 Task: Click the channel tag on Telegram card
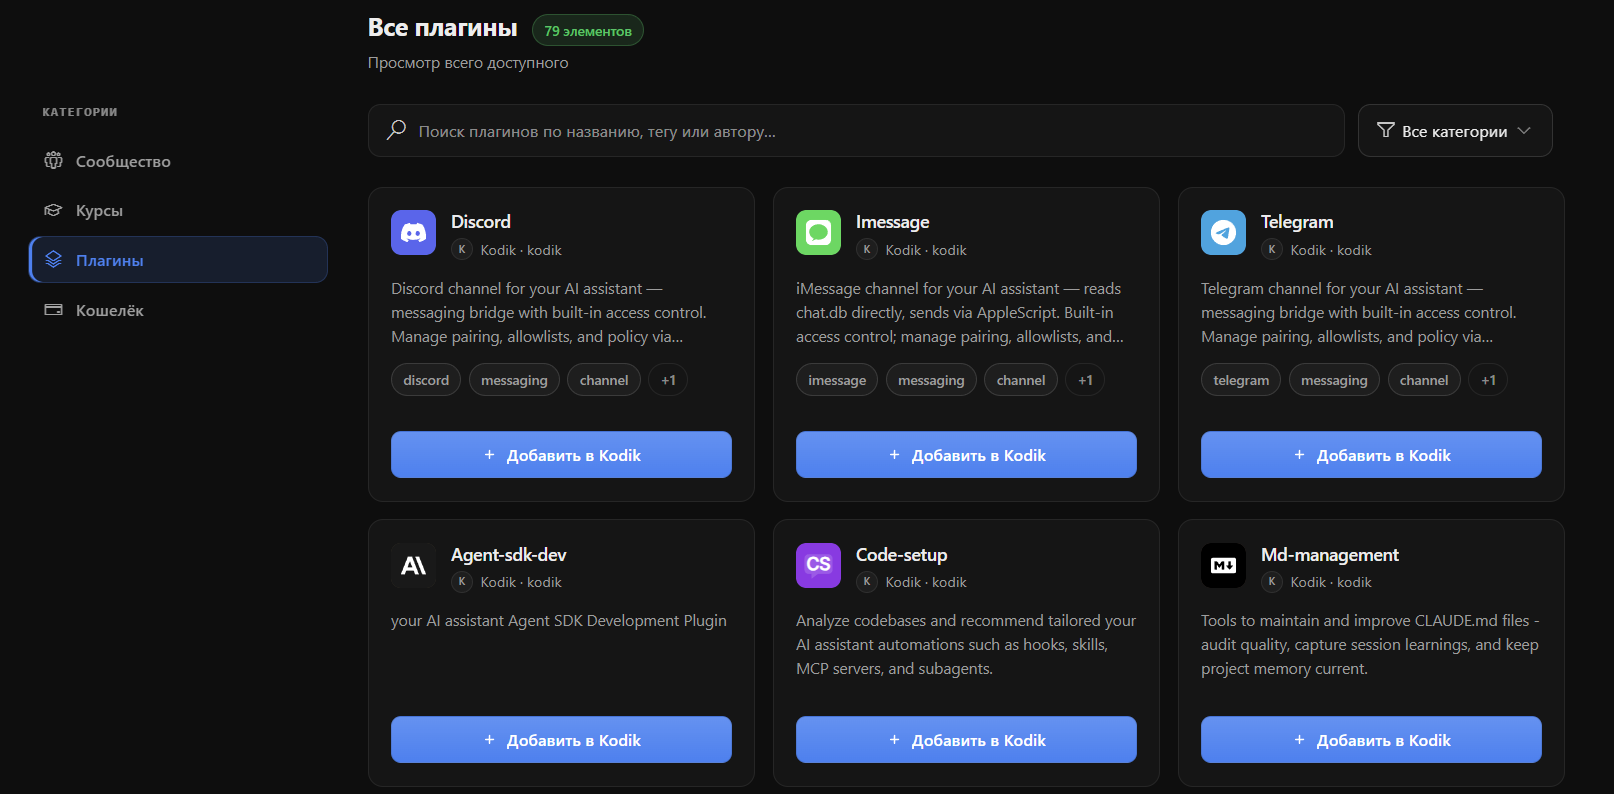click(x=1424, y=380)
